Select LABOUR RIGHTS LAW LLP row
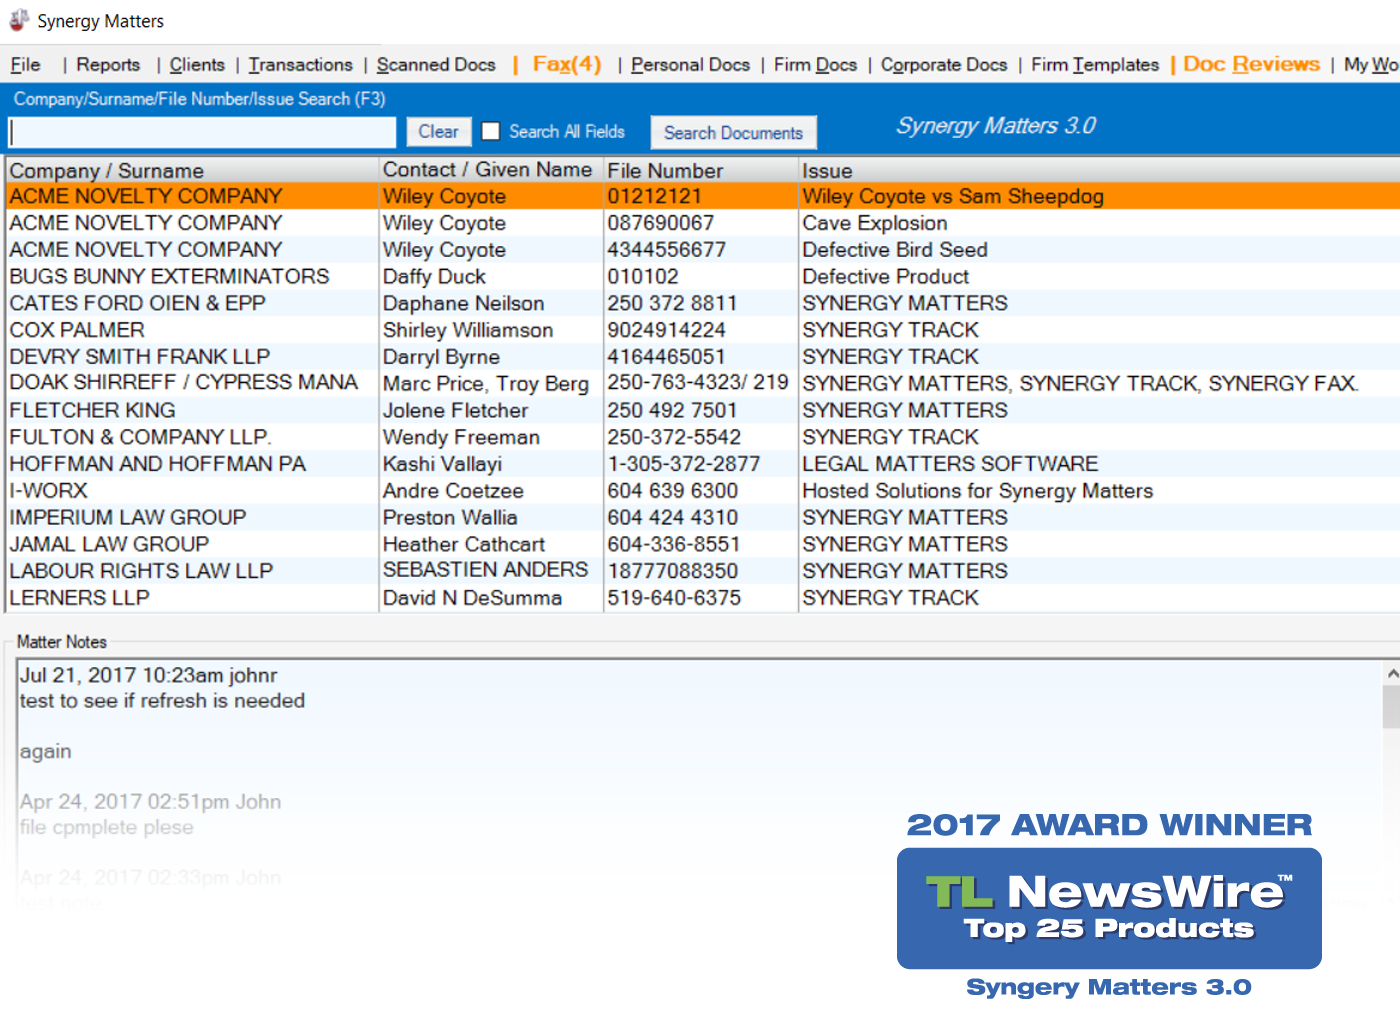1400x1014 pixels. point(703,571)
